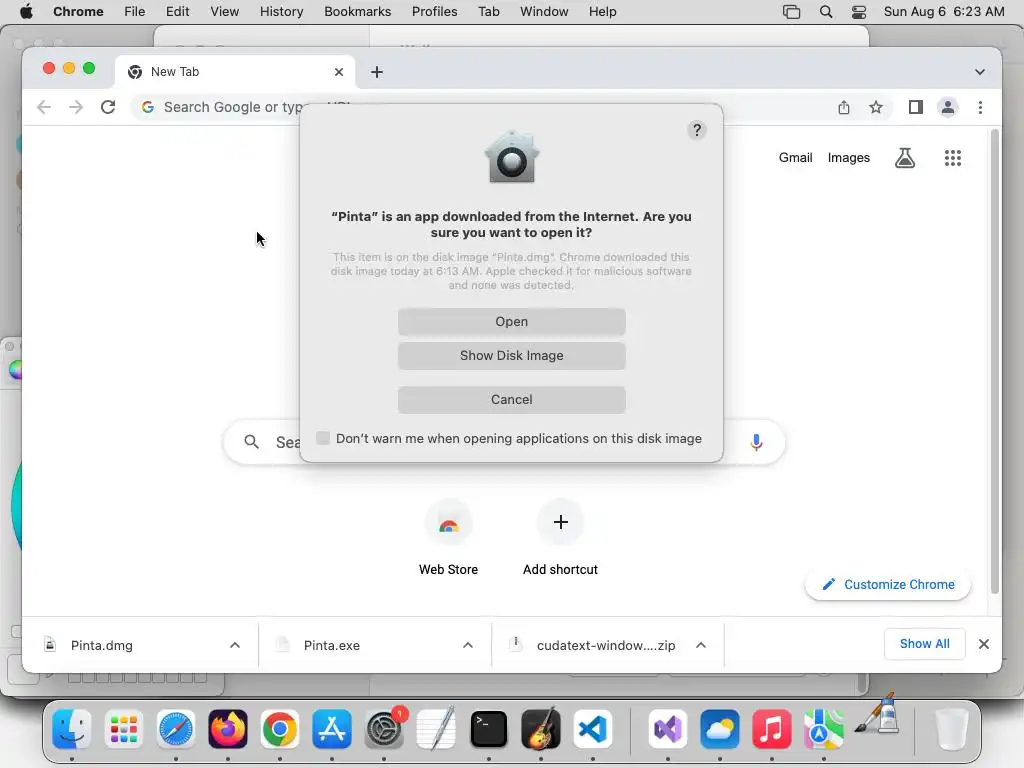Click the Google search box
The height and width of the screenshot is (768, 1024).
(x=503, y=442)
